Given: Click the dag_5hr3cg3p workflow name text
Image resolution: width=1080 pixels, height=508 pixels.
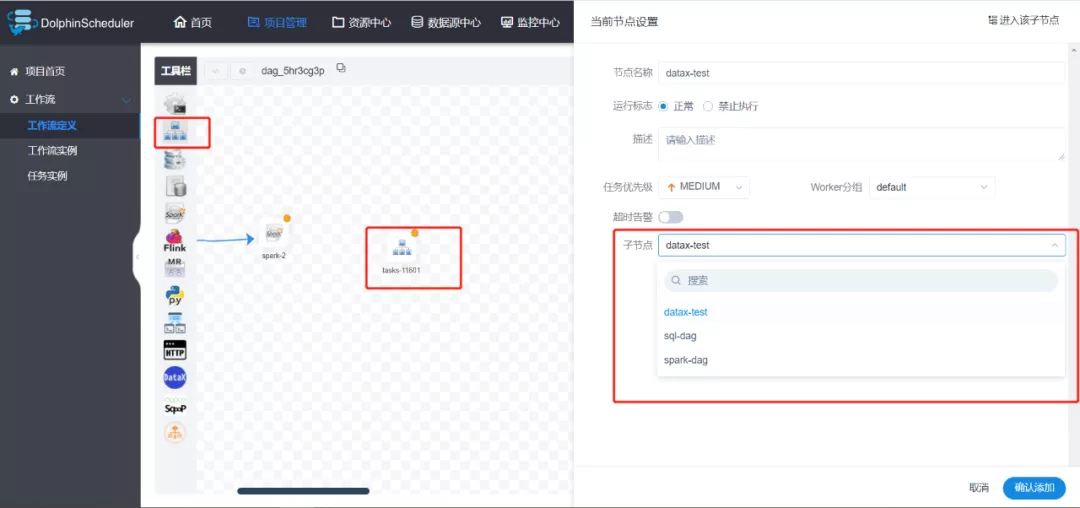Looking at the screenshot, I should click(293, 71).
